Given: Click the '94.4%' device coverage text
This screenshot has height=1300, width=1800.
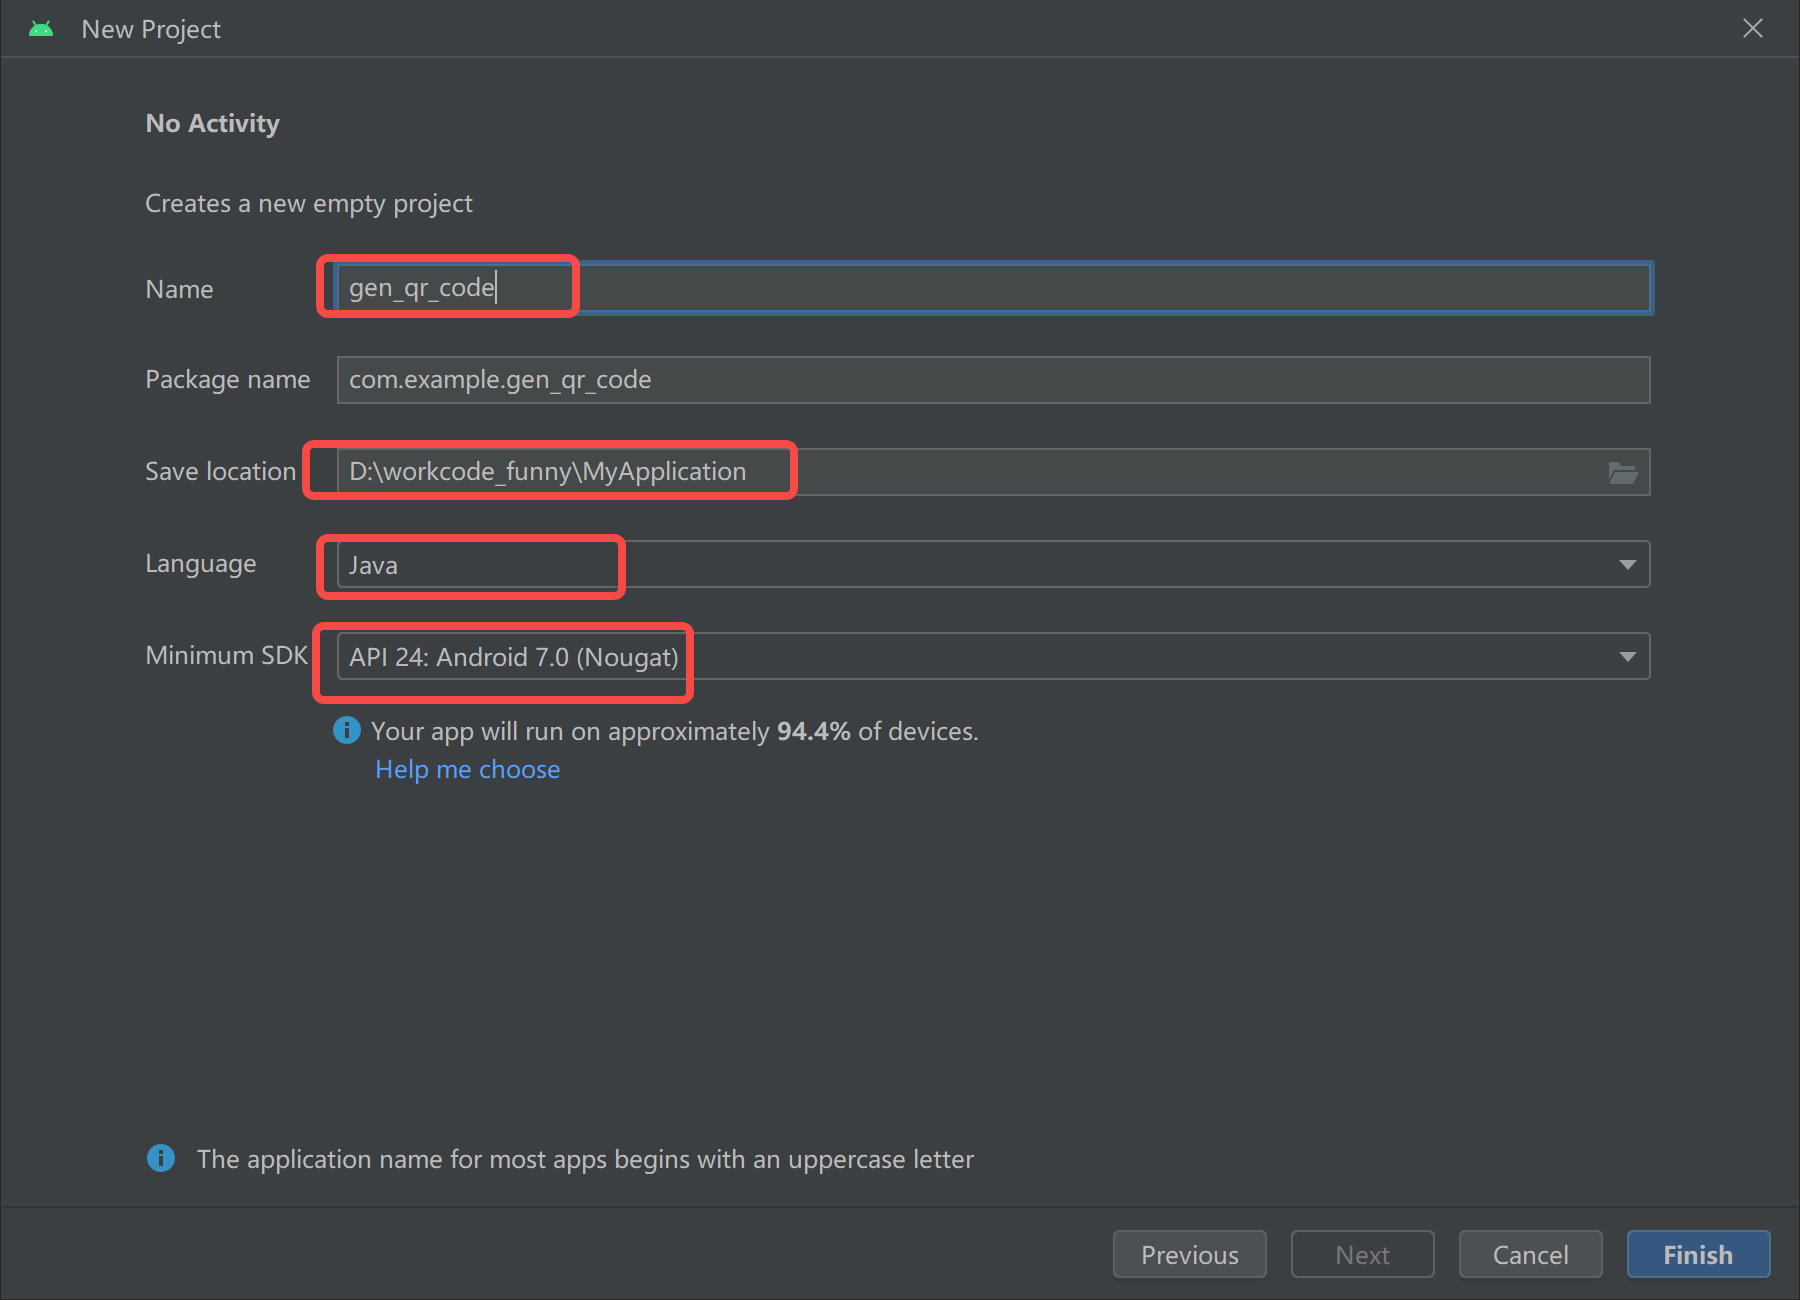Looking at the screenshot, I should (813, 731).
